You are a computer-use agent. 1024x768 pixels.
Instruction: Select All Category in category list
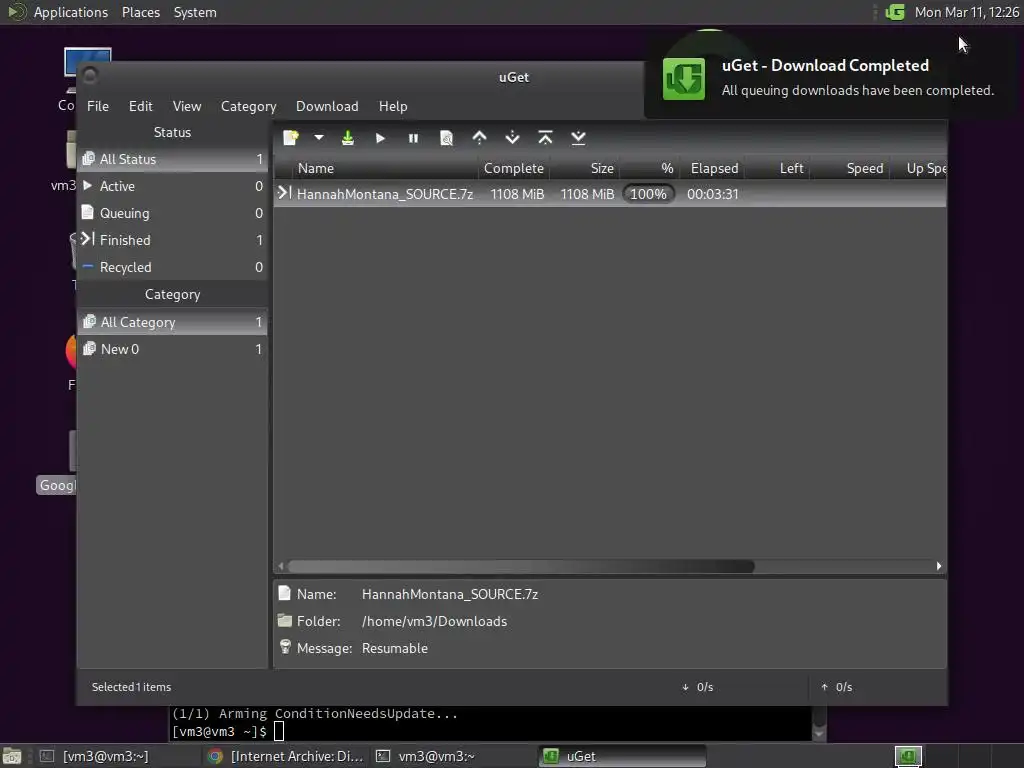pos(172,322)
